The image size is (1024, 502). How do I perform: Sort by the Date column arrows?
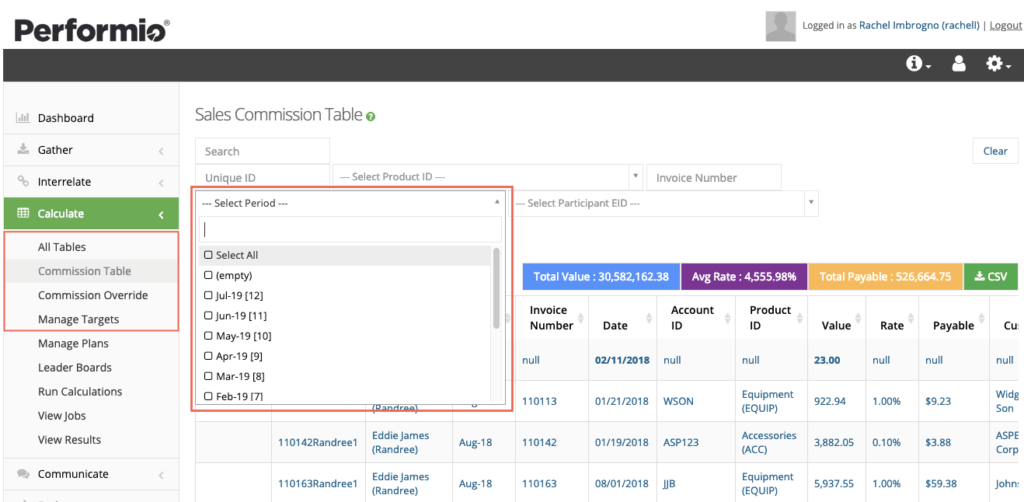[x=648, y=318]
